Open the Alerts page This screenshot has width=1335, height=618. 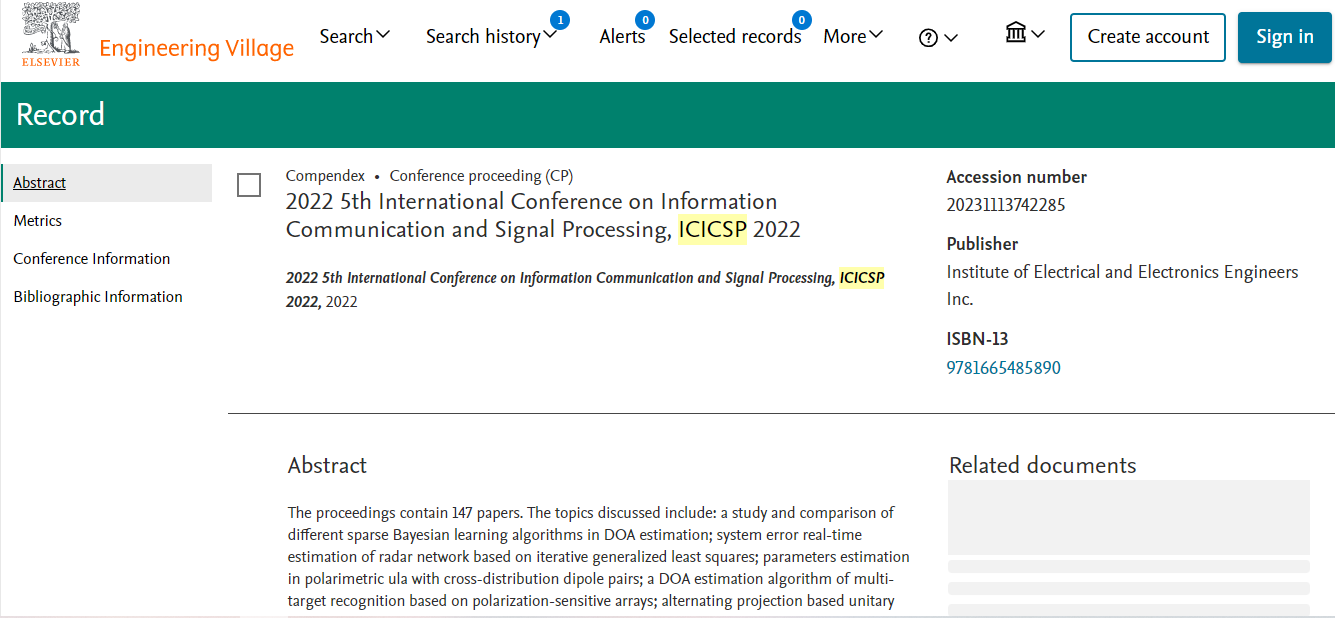(622, 37)
